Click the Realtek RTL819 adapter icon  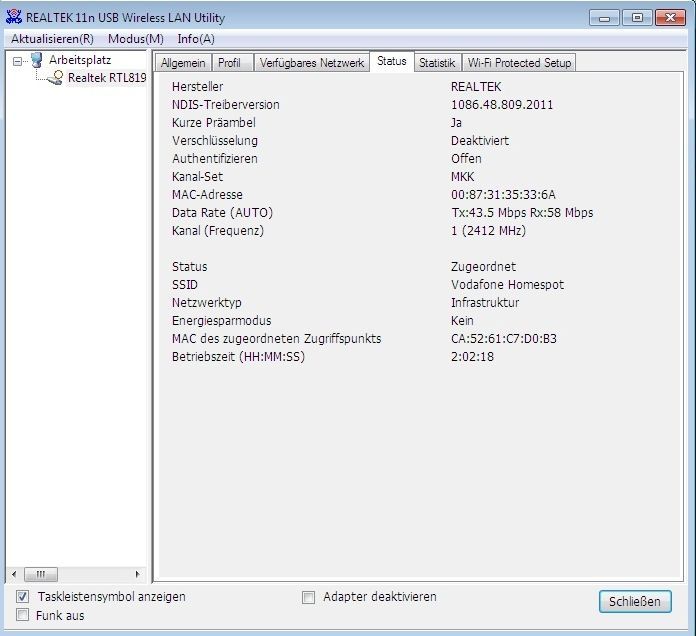pos(55,78)
